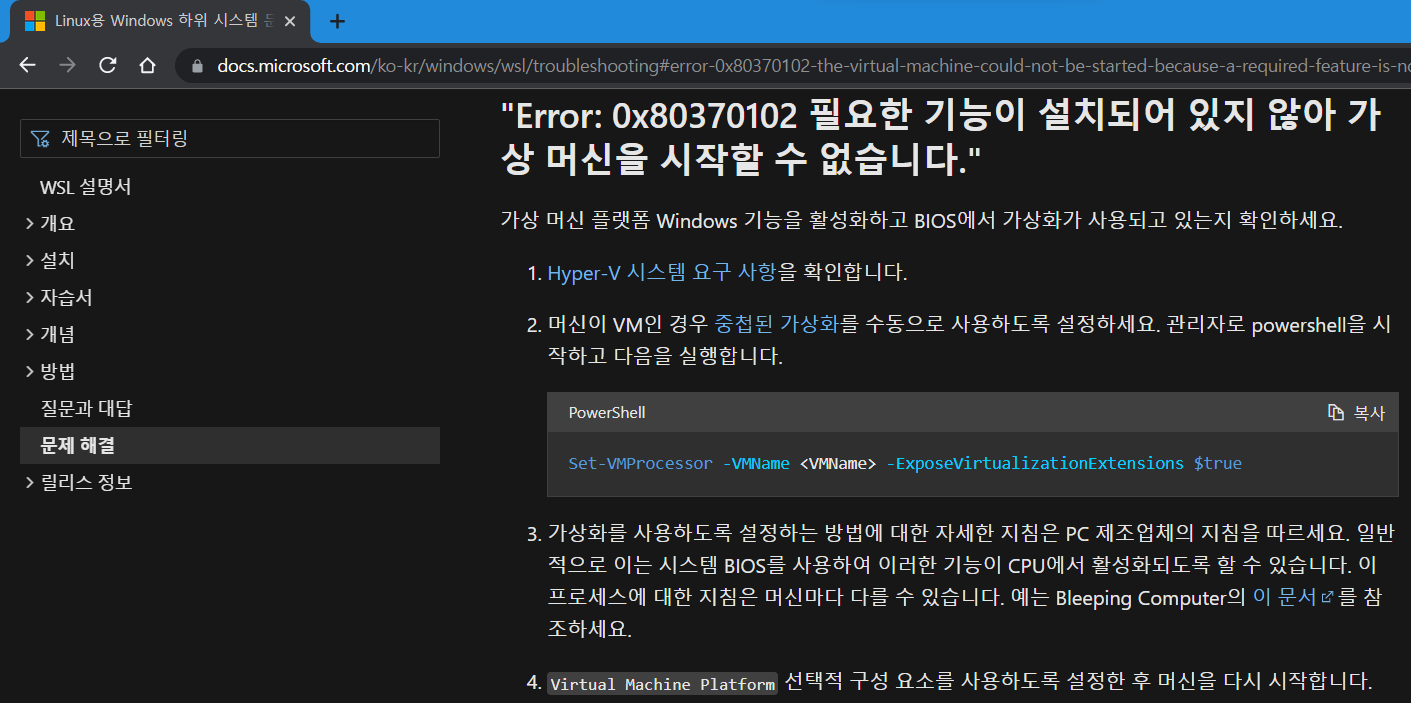The width and height of the screenshot is (1411, 703).
Task: Open Hyper-V 시스템 요구 사항 link
Action: coord(662,272)
